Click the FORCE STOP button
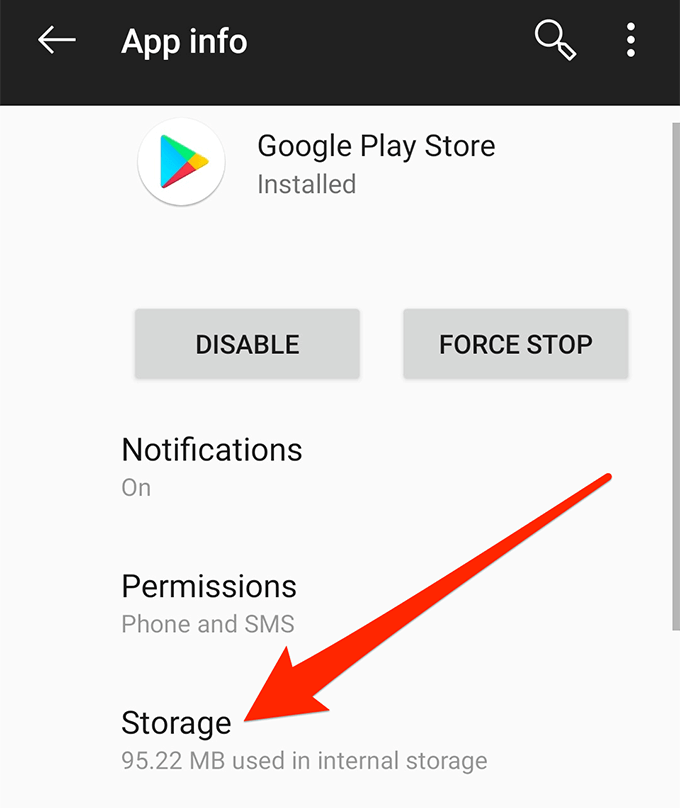This screenshot has width=680, height=808. tap(516, 344)
